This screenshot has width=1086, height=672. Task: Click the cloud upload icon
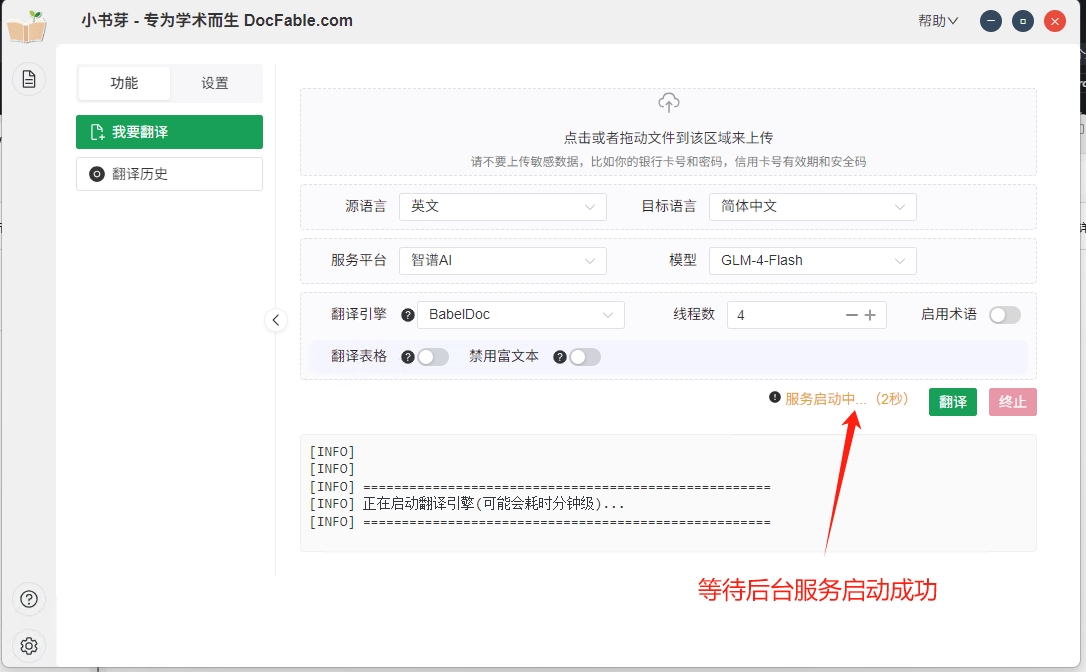click(668, 103)
